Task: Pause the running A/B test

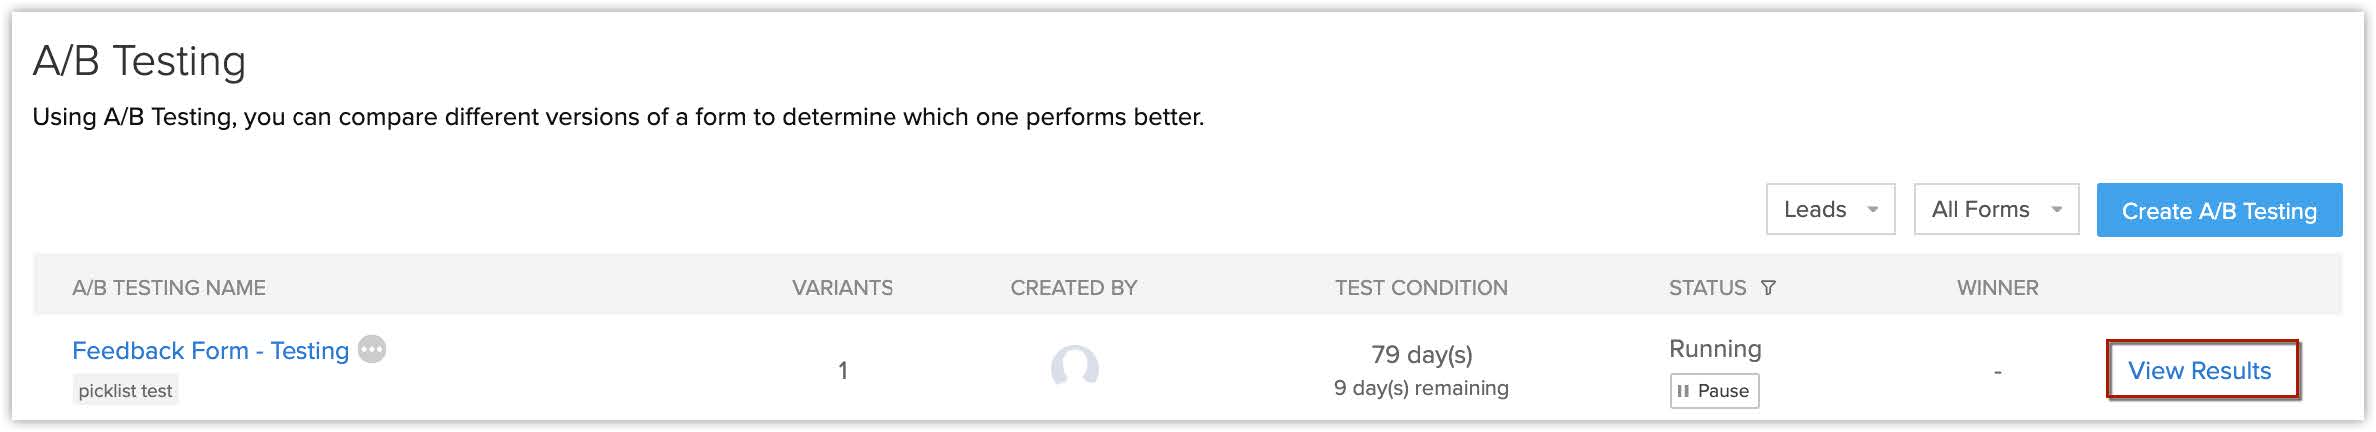Action: [1714, 391]
